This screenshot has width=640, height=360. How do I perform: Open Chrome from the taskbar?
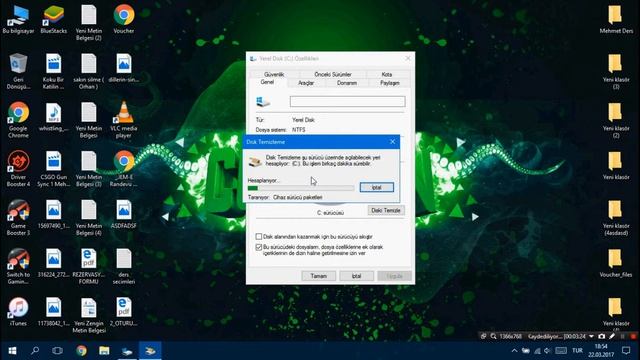(x=81, y=351)
